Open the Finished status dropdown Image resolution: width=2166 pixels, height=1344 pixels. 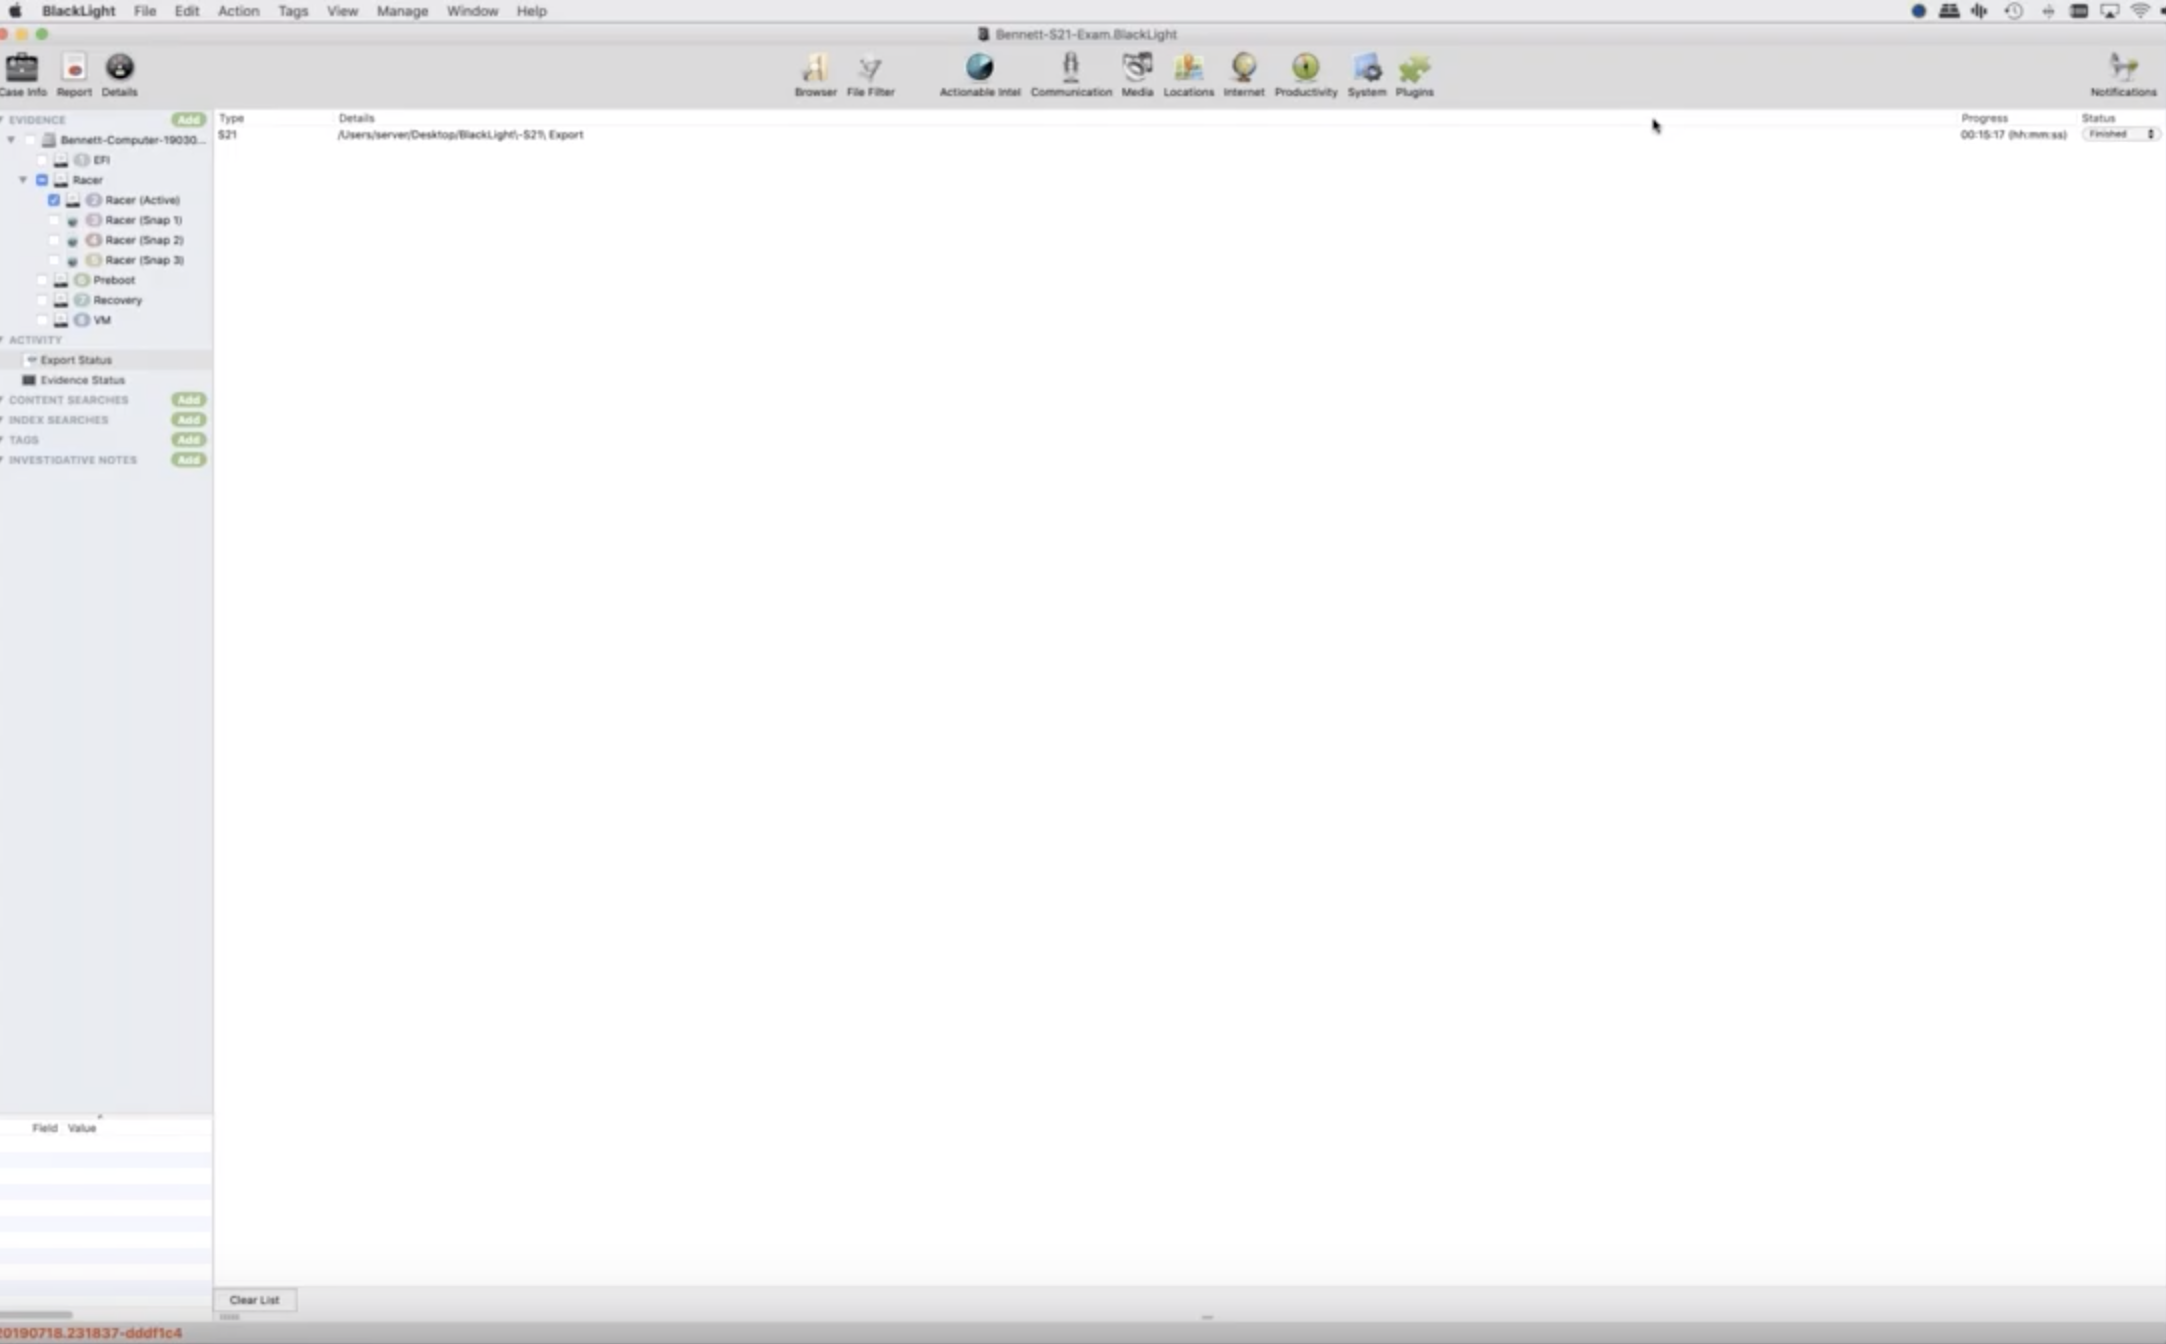(2120, 134)
